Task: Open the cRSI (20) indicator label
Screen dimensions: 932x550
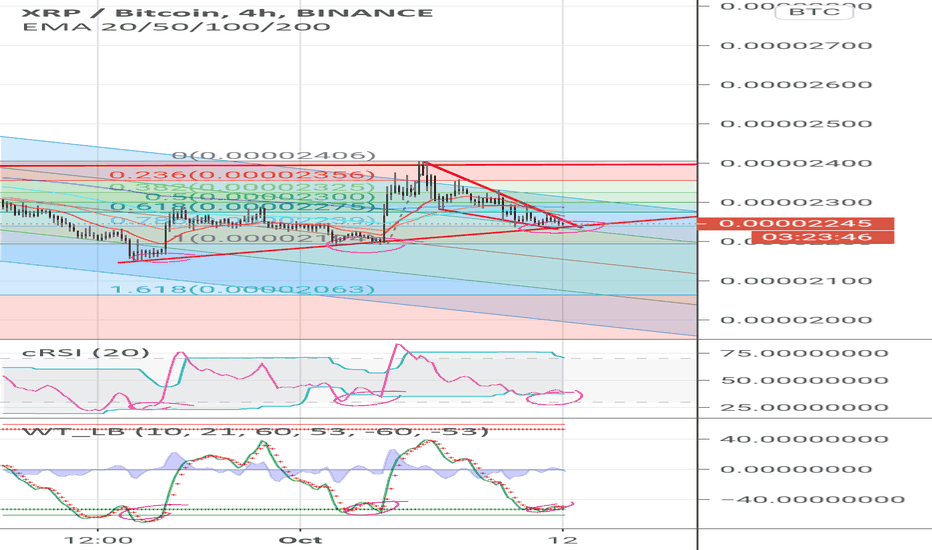Action: pos(86,353)
